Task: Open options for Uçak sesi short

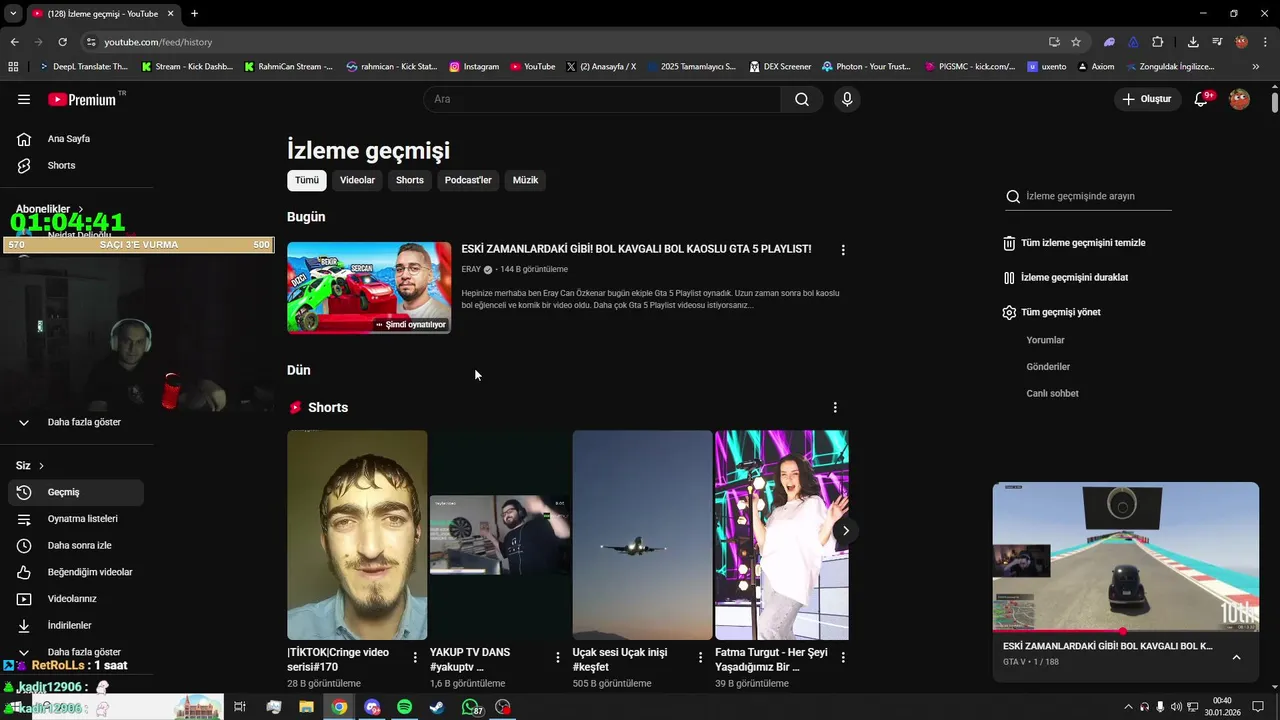Action: pyautogui.click(x=700, y=657)
